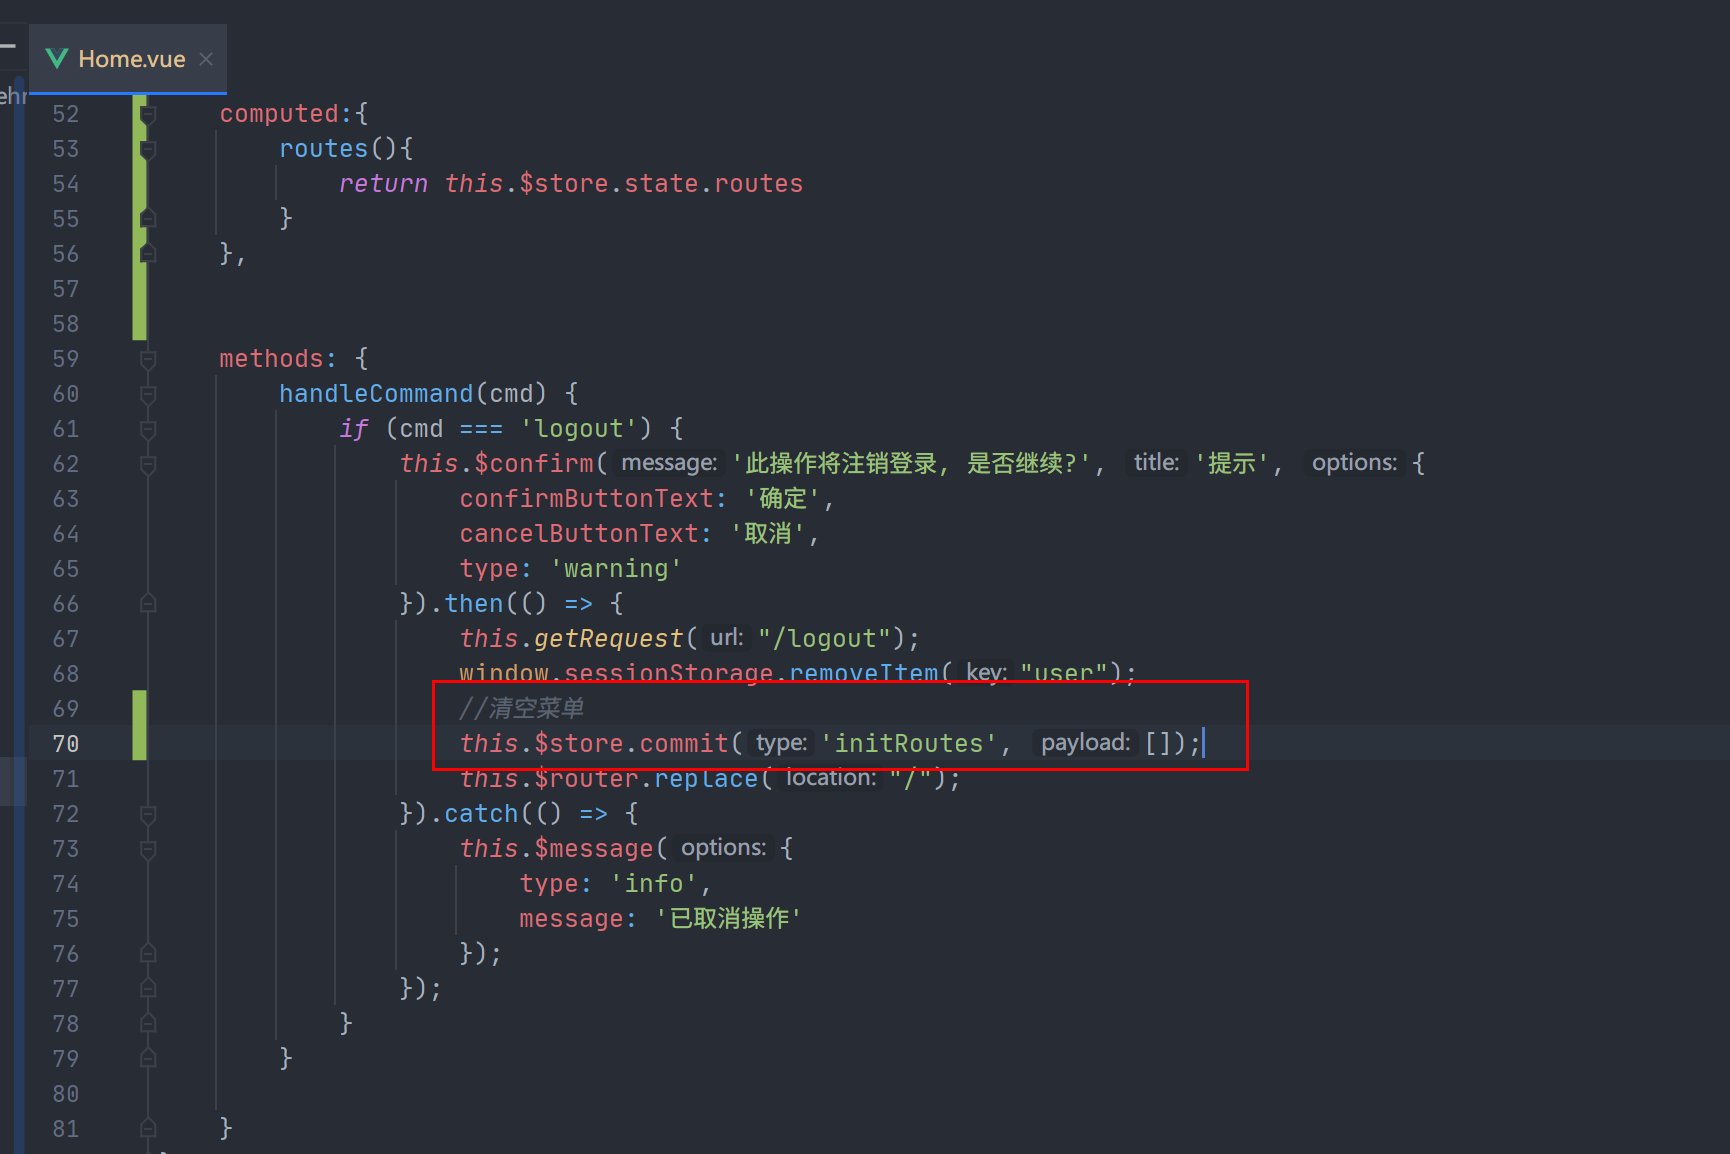
Task: Switch to the Home.vue editor tab
Action: pyautogui.click(x=128, y=59)
